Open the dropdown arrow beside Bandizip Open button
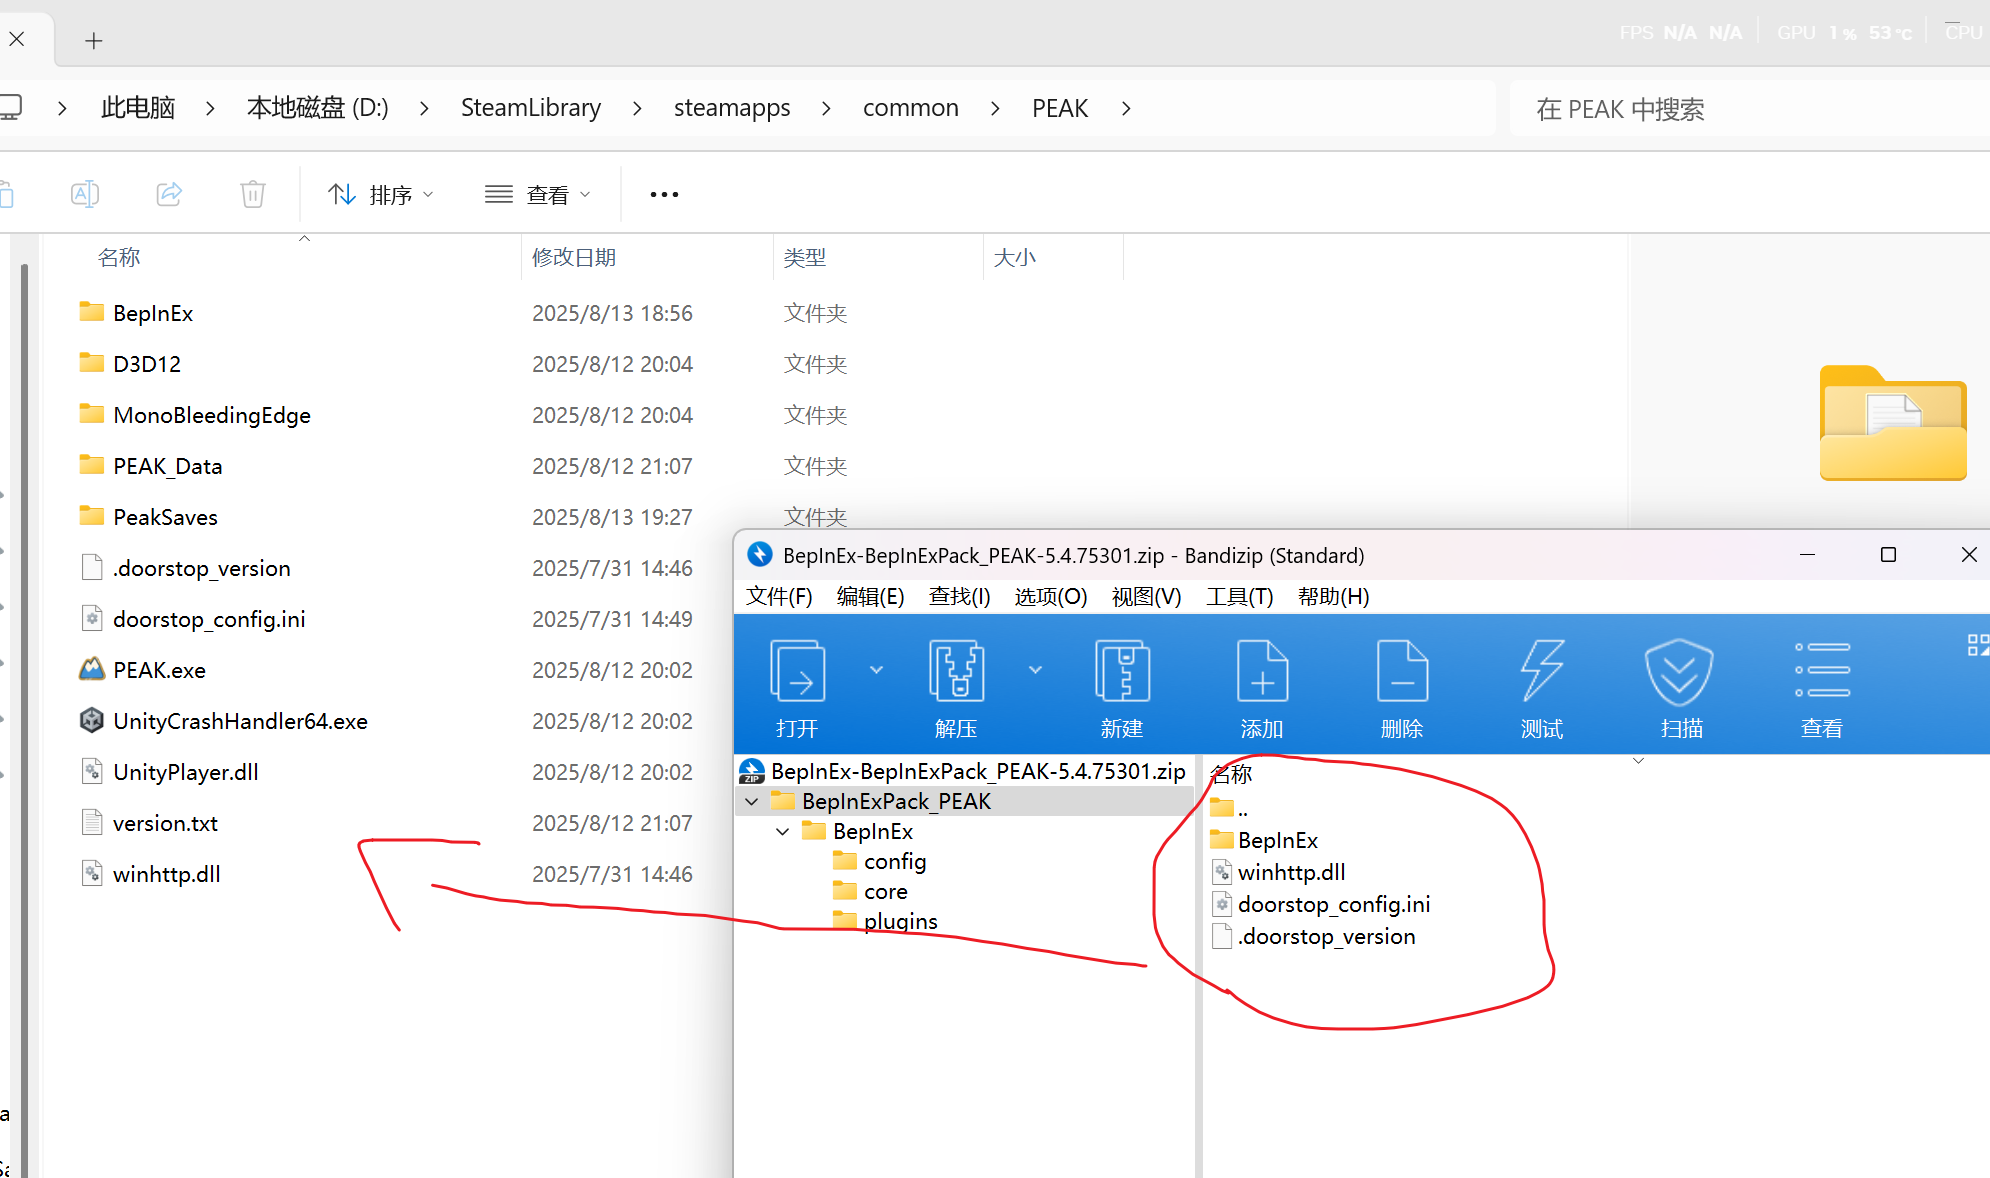Viewport: 1990px width, 1178px height. tap(876, 670)
